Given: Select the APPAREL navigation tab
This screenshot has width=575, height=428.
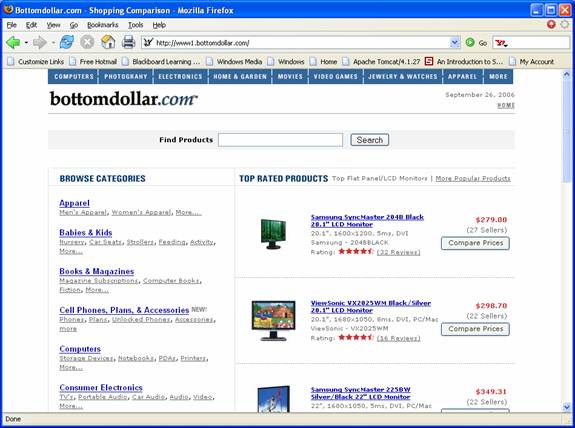Looking at the screenshot, I should (x=462, y=77).
